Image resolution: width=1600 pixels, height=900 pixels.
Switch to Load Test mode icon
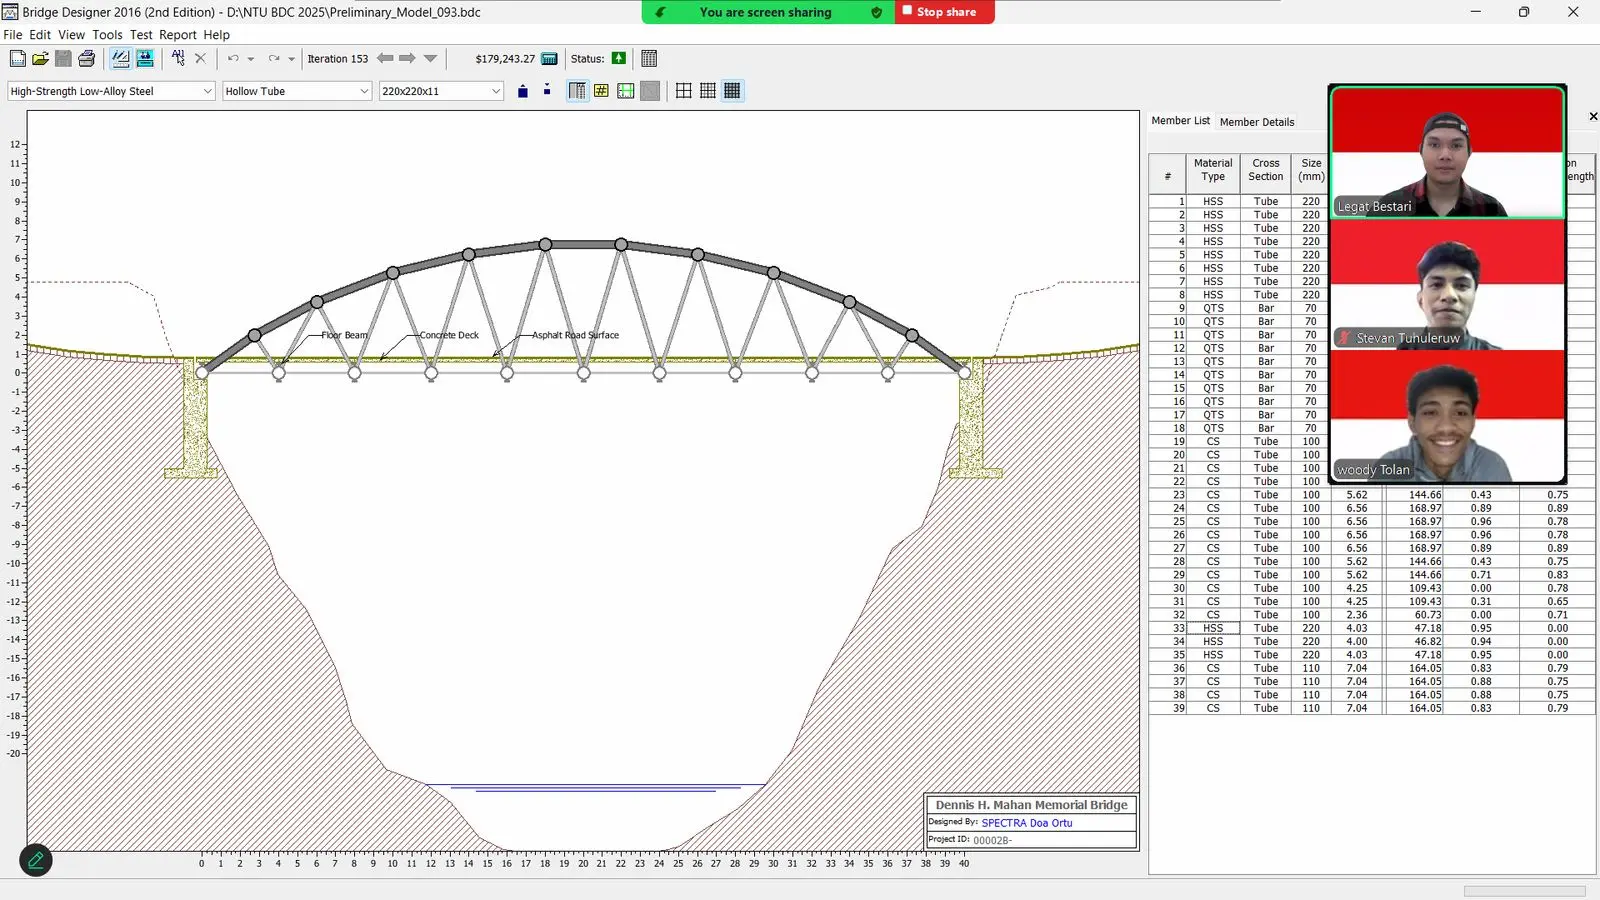tap(145, 59)
